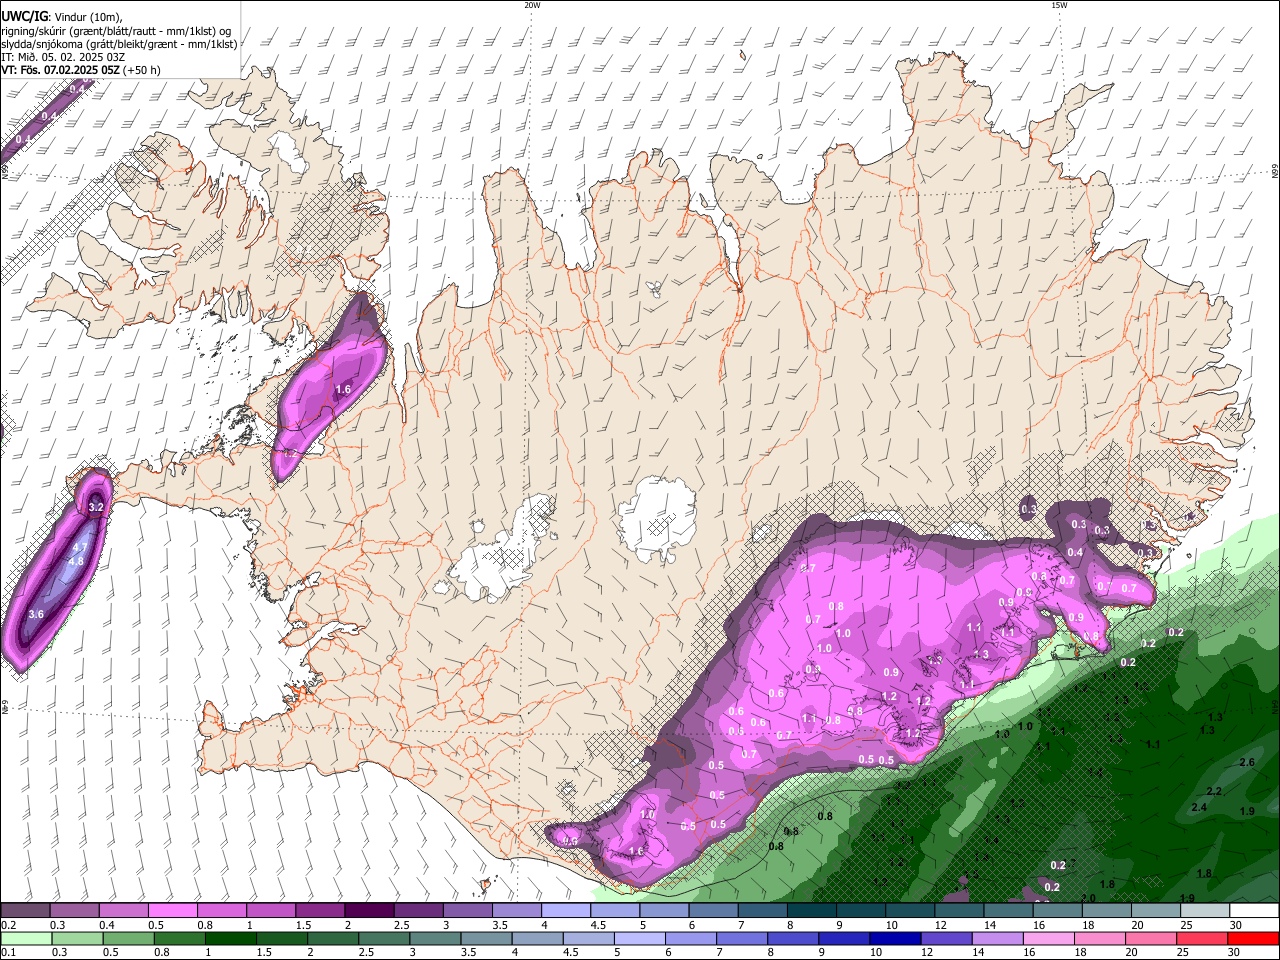Click the '2.6' rain value over the southeast sea
Screen dimensions: 1280x960
coord(1247,762)
